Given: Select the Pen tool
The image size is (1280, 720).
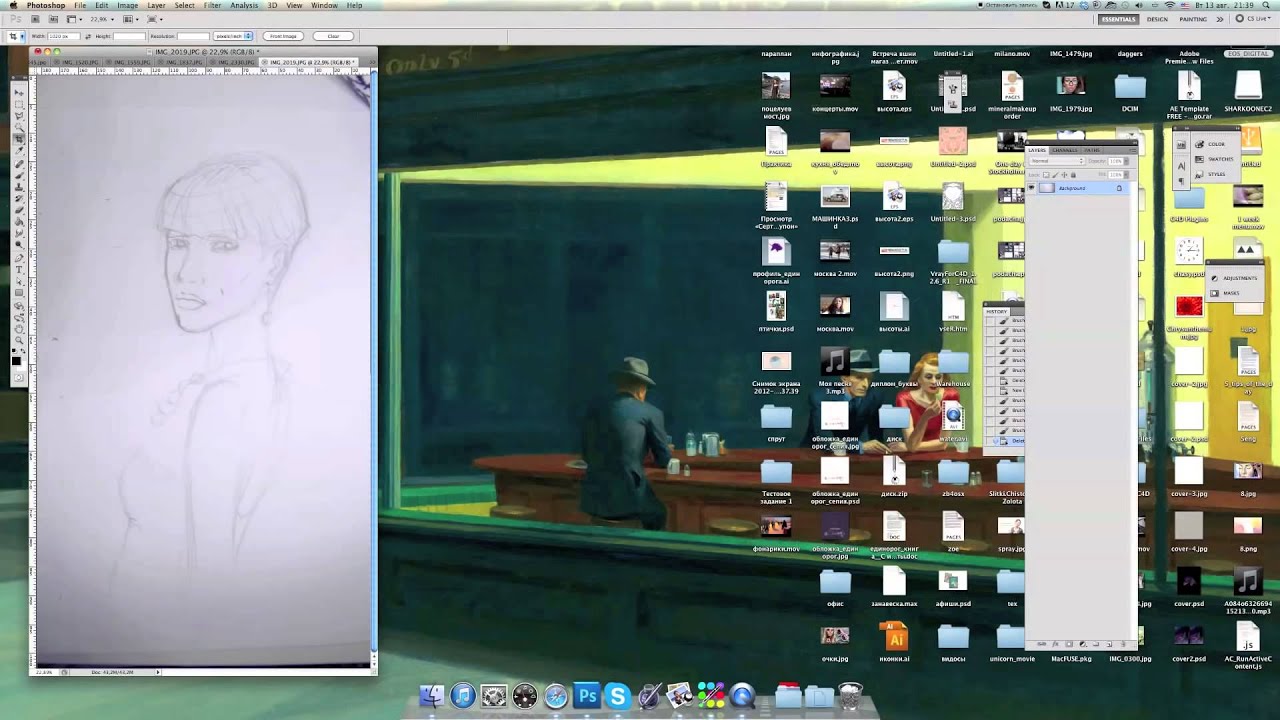Looking at the screenshot, I should pos(19,257).
